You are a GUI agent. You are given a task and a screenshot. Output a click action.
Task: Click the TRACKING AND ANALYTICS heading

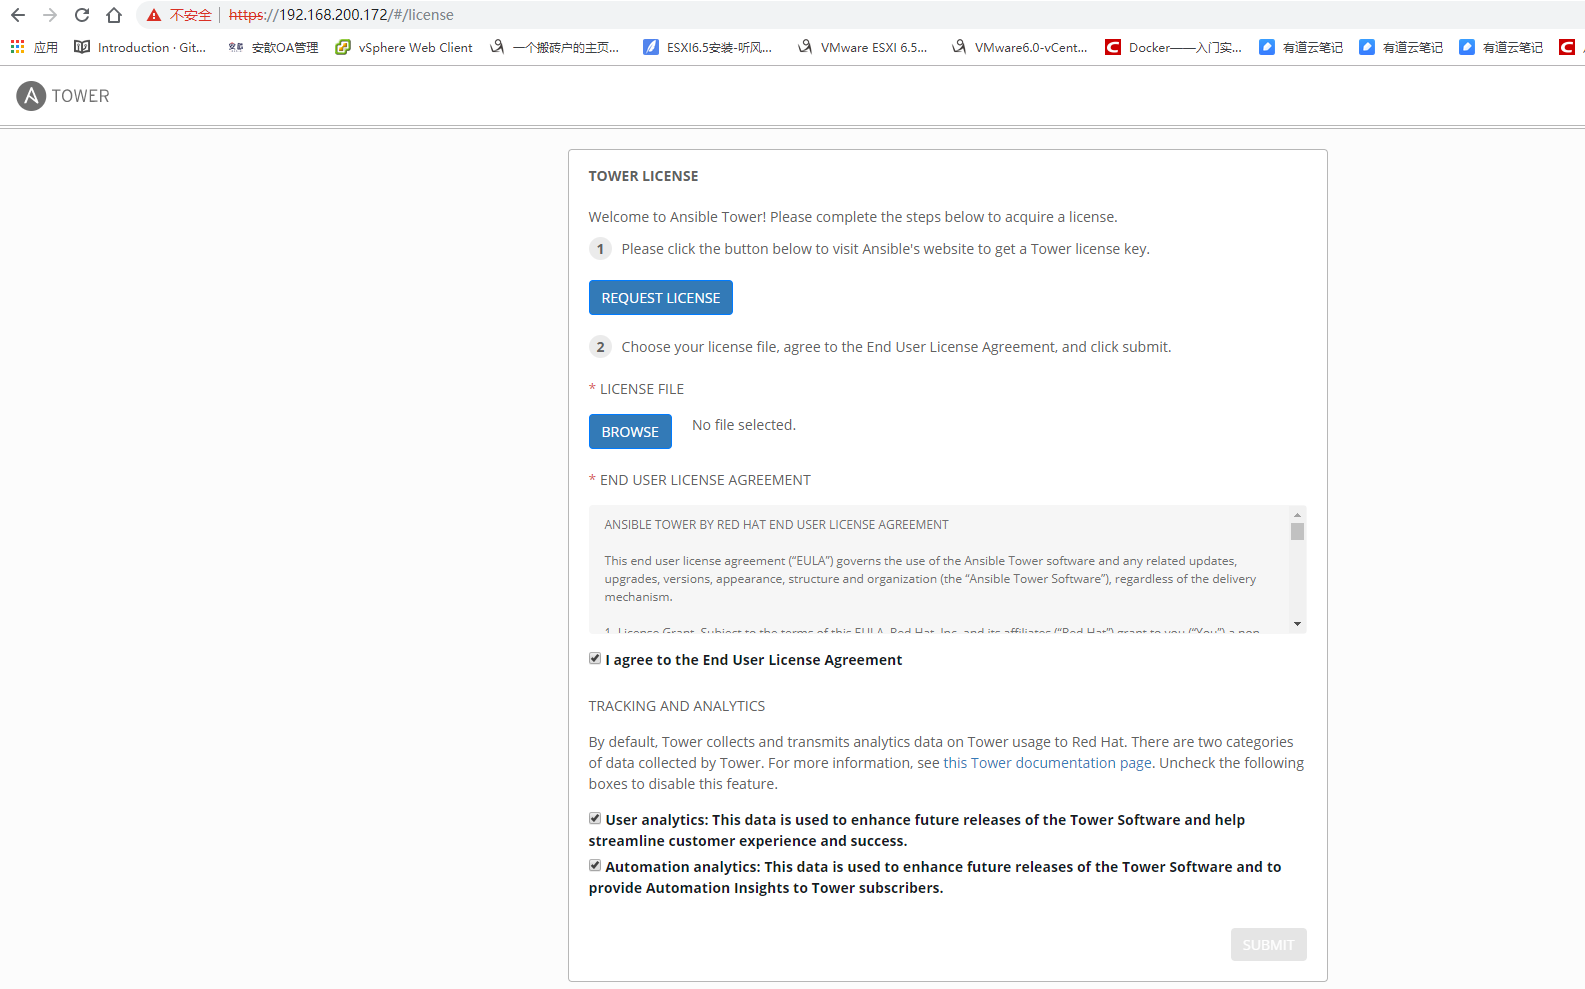(677, 706)
